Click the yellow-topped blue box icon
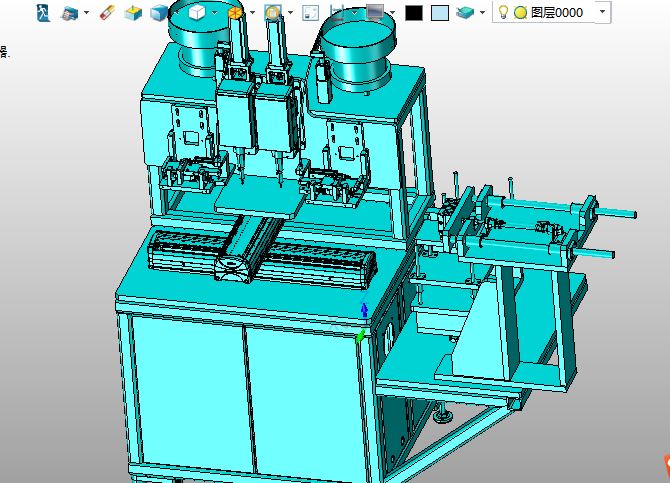This screenshot has width=670, height=483. 133,13
